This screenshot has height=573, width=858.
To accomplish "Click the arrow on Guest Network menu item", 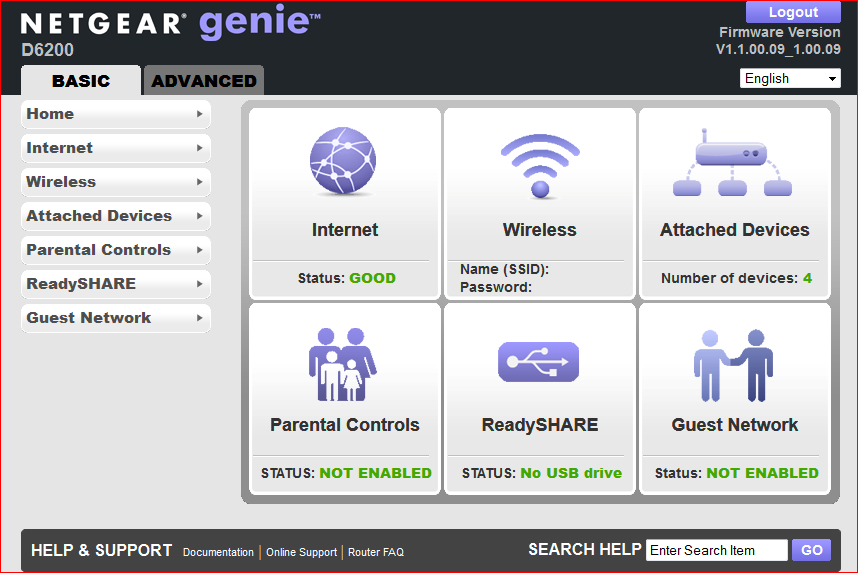I will [200, 317].
